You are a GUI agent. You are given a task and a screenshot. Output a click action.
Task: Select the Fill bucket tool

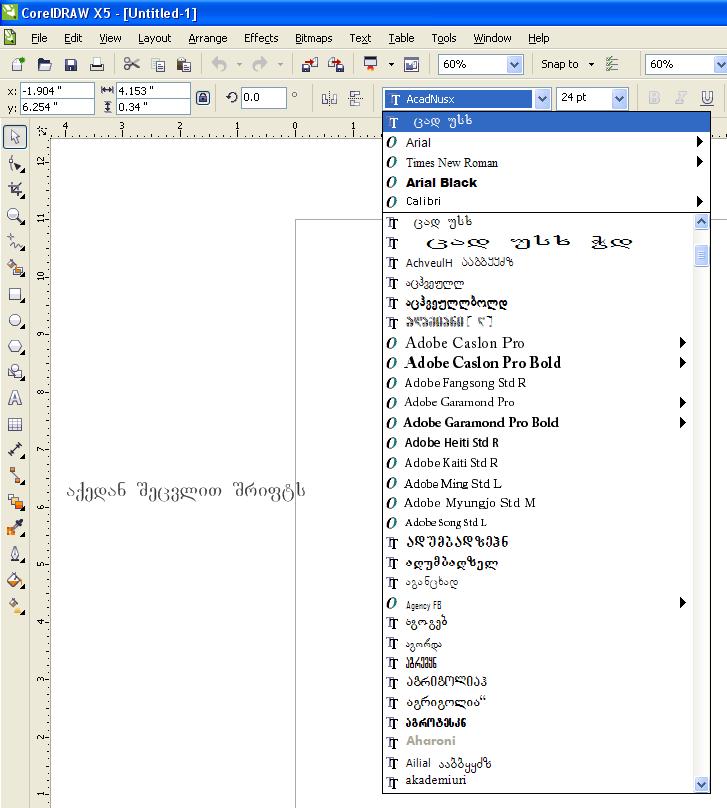pos(15,580)
